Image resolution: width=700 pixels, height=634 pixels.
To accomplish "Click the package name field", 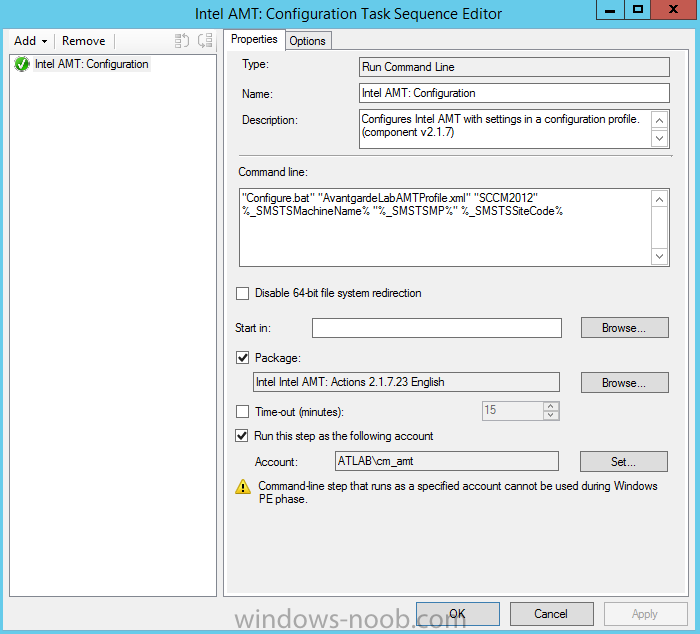I will coord(406,382).
